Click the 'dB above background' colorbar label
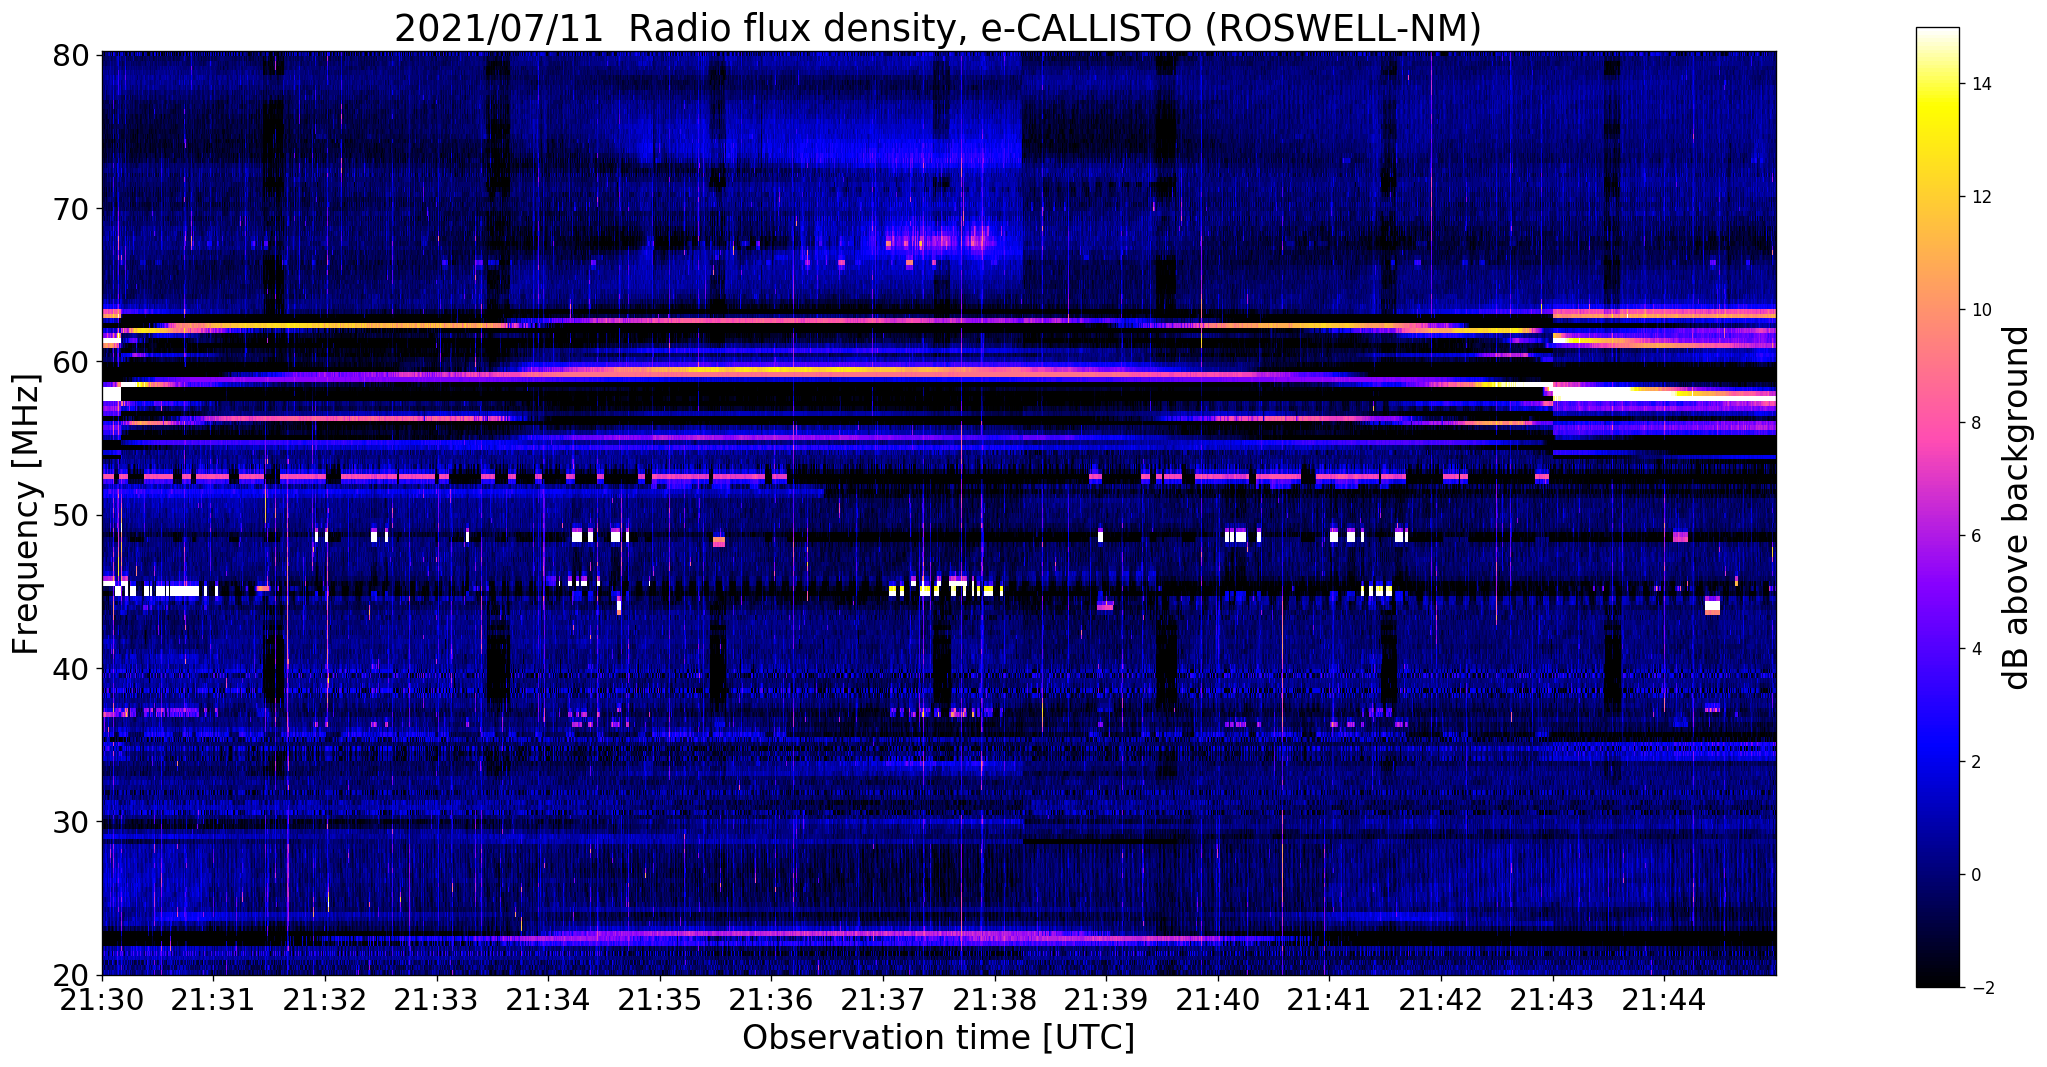2047x1067 pixels. click(x=2017, y=508)
